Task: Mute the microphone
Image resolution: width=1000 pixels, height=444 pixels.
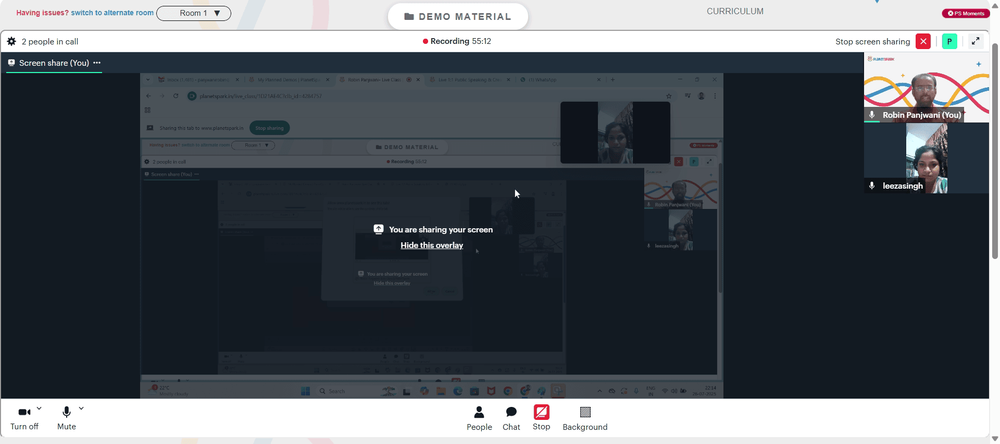Action: pyautogui.click(x=66, y=418)
